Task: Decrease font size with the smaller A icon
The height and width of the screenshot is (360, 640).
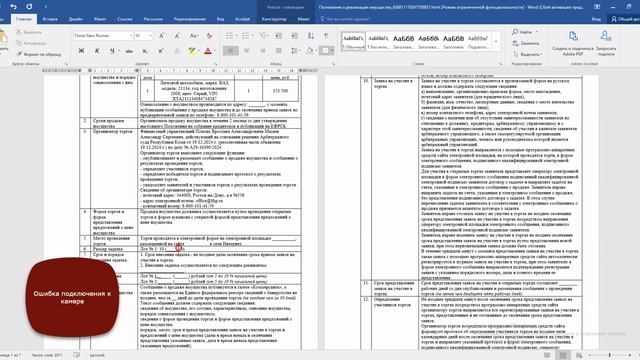Action: tap(177, 36)
